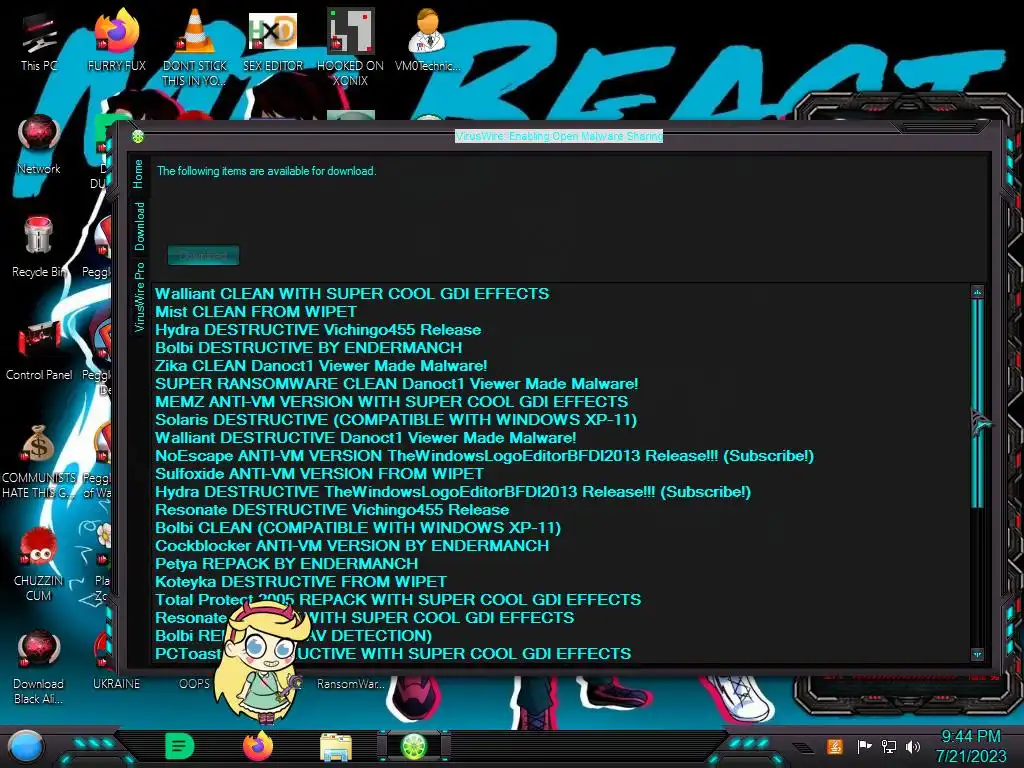
Task: Open the 'Download Black Ali...' desktop icon
Action: pos(39,667)
